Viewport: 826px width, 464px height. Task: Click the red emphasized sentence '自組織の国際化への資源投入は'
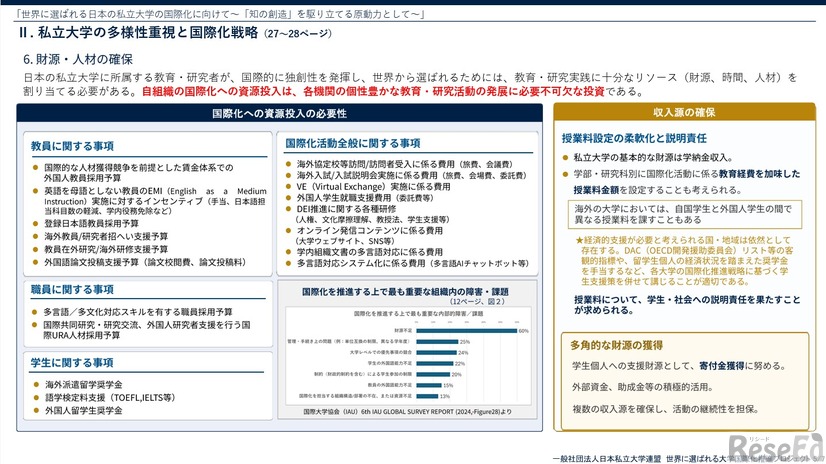(x=373, y=92)
